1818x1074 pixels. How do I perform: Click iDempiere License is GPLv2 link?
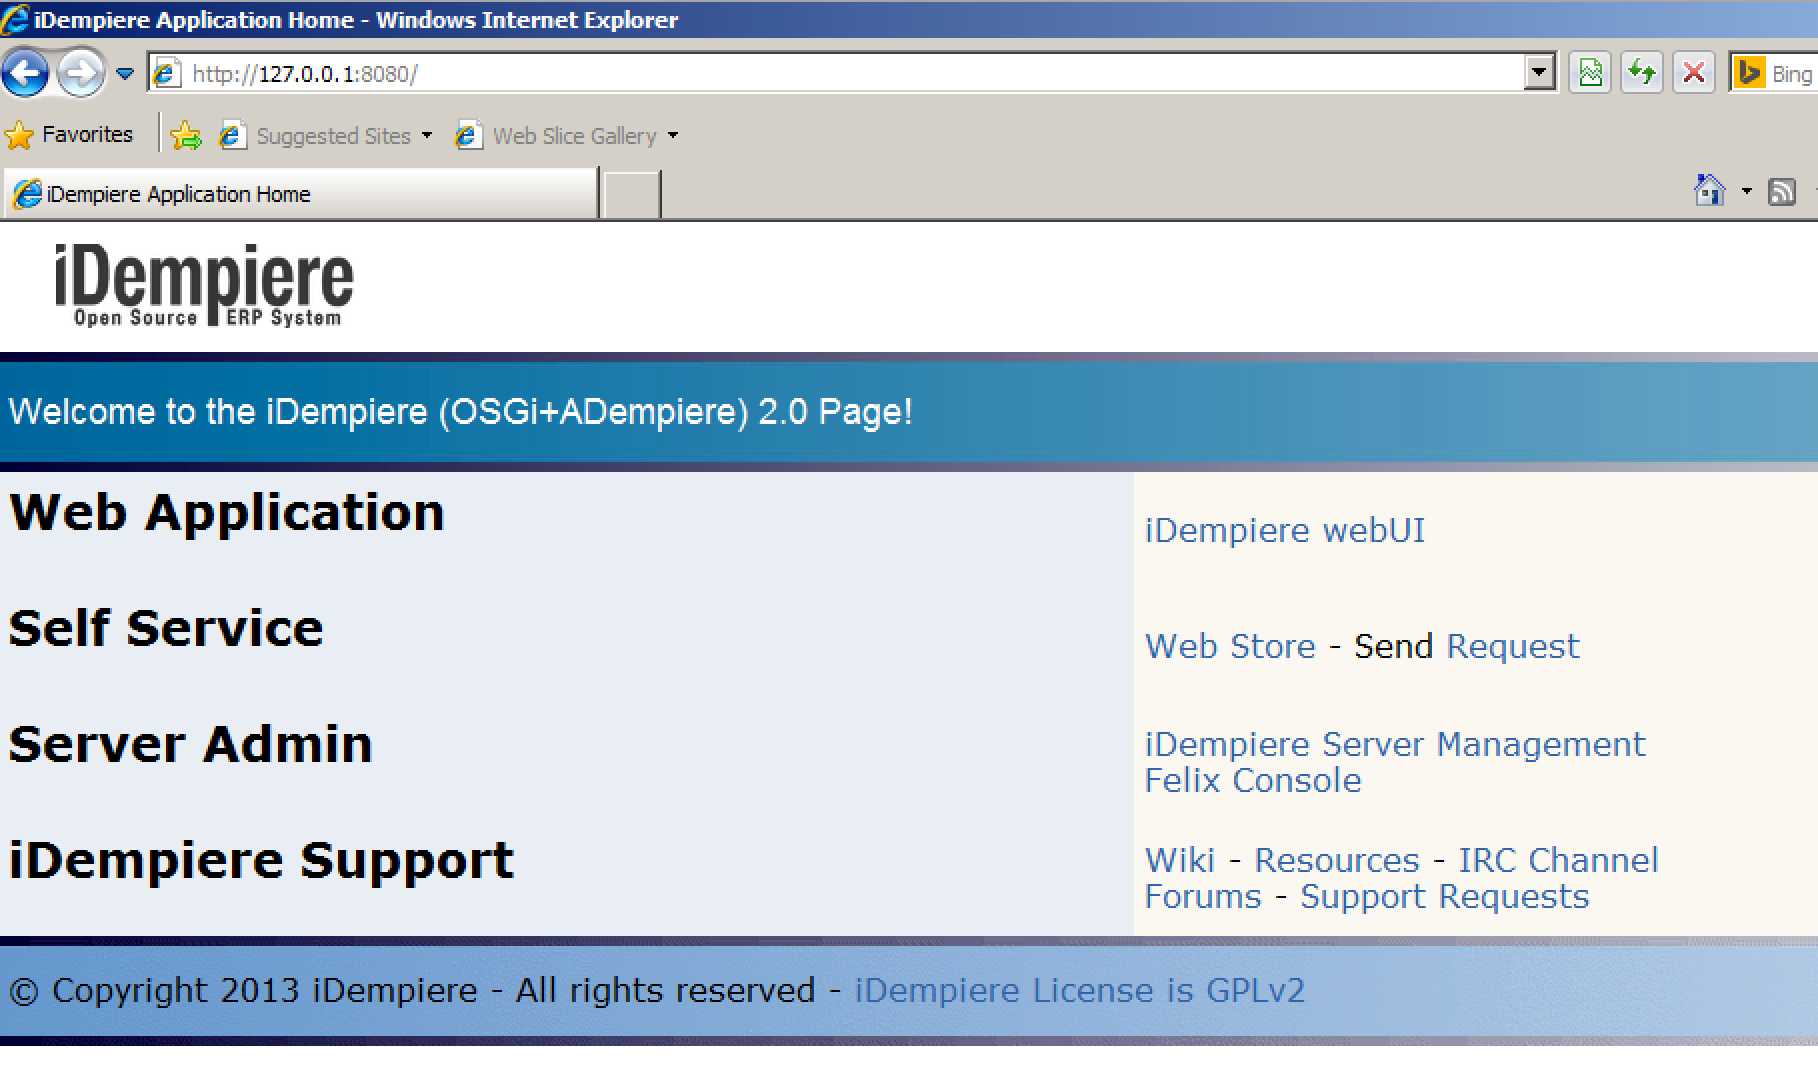(x=1080, y=990)
